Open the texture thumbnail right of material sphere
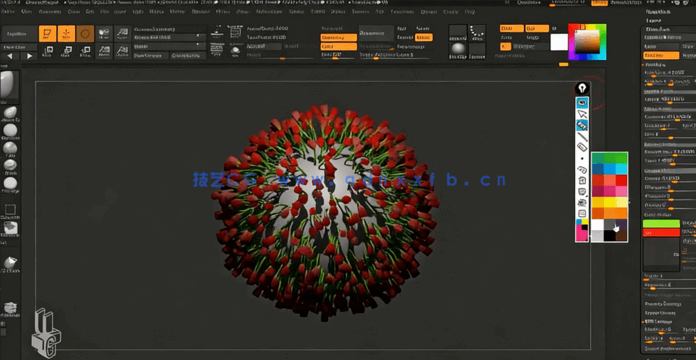Screen dimensions: 696x360 point(477,50)
